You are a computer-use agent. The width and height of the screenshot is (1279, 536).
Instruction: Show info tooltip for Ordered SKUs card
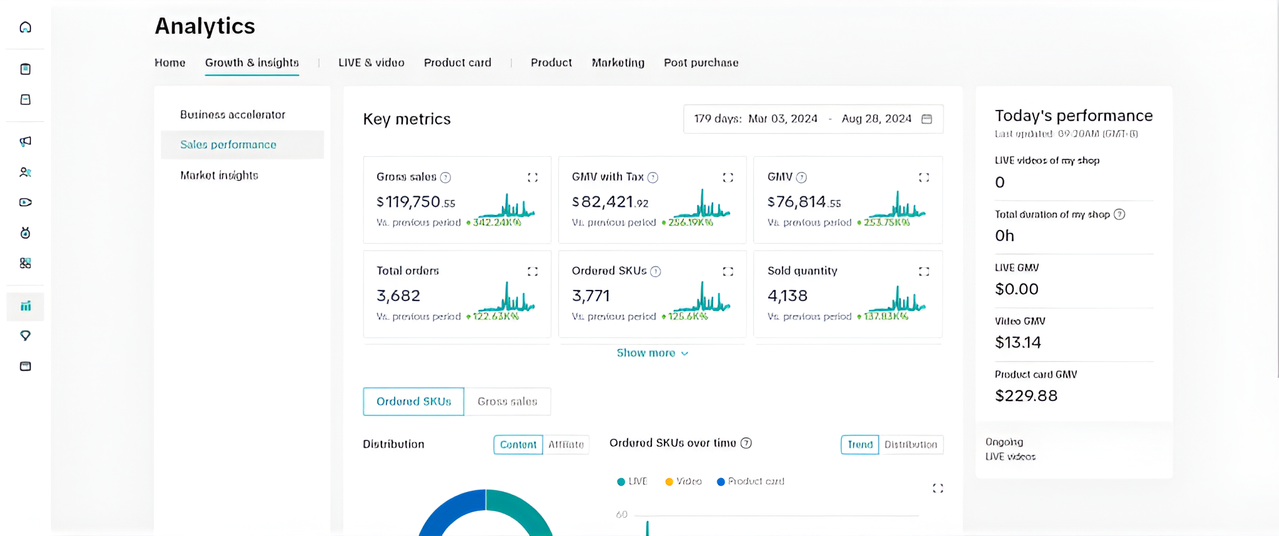coord(656,271)
